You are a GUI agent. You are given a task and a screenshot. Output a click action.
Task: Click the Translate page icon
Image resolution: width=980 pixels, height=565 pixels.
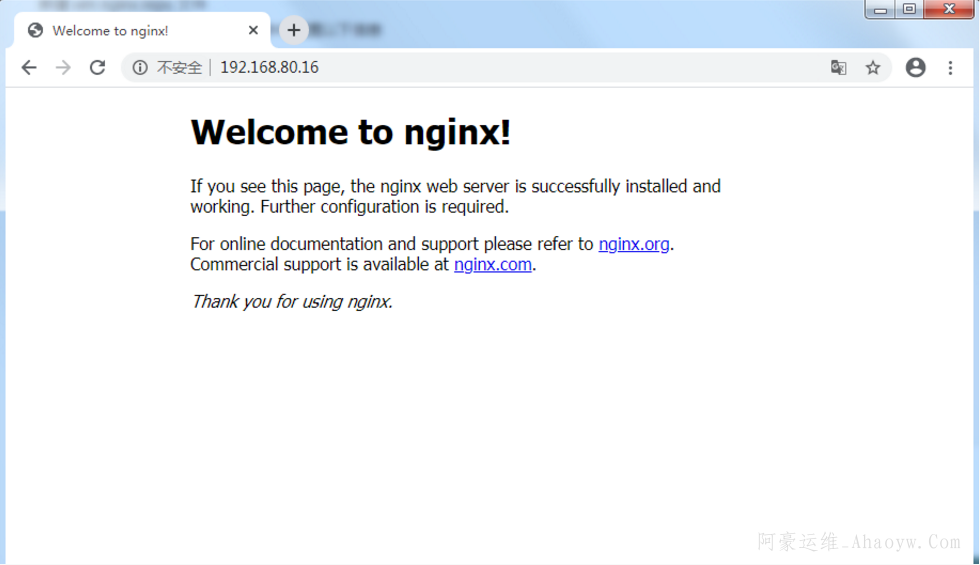coord(838,68)
